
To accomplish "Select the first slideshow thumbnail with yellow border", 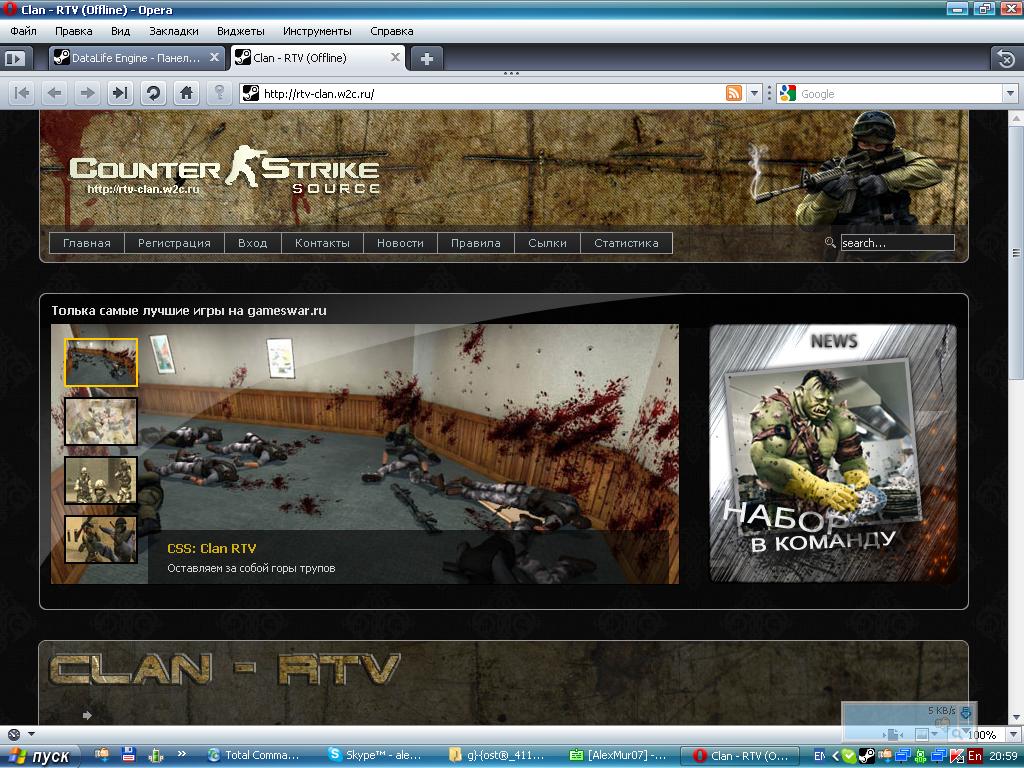I will pyautogui.click(x=101, y=362).
